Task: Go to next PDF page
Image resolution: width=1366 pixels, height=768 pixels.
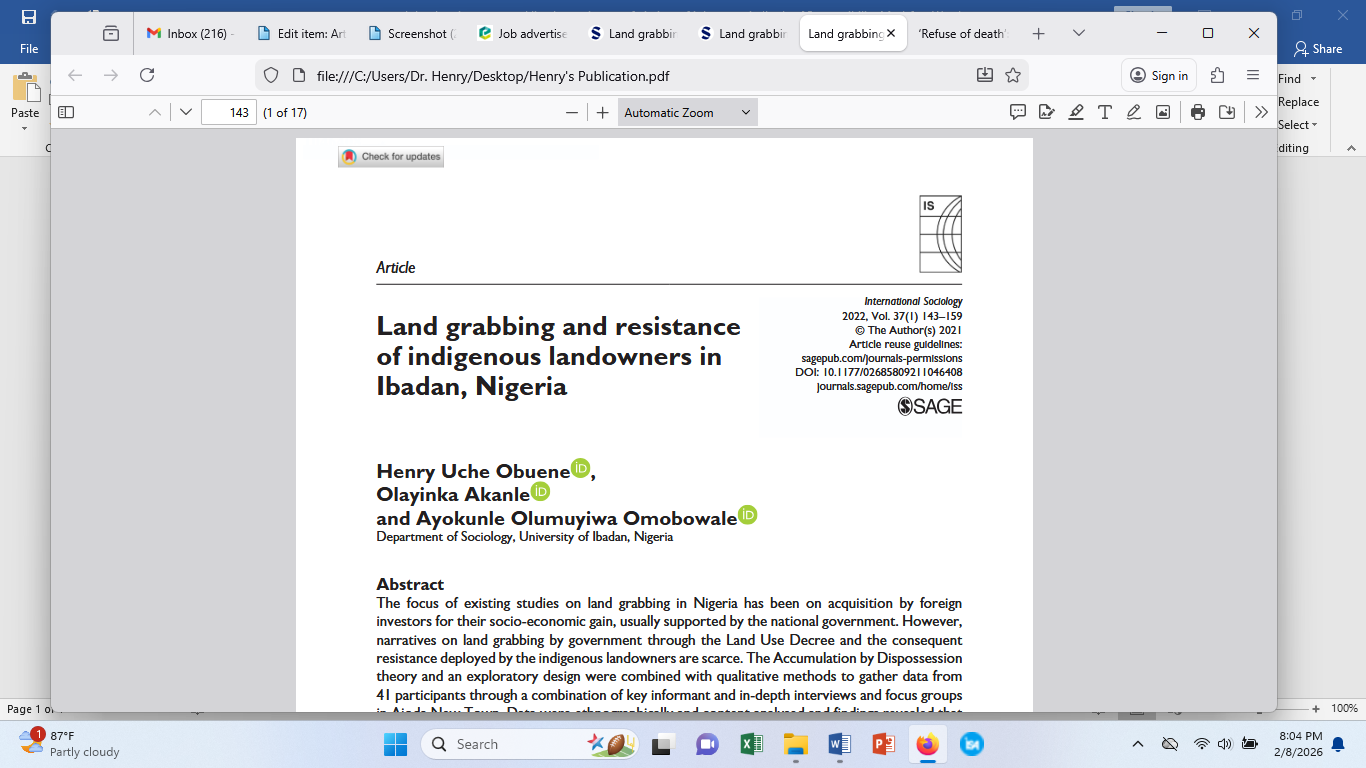Action: pos(185,113)
